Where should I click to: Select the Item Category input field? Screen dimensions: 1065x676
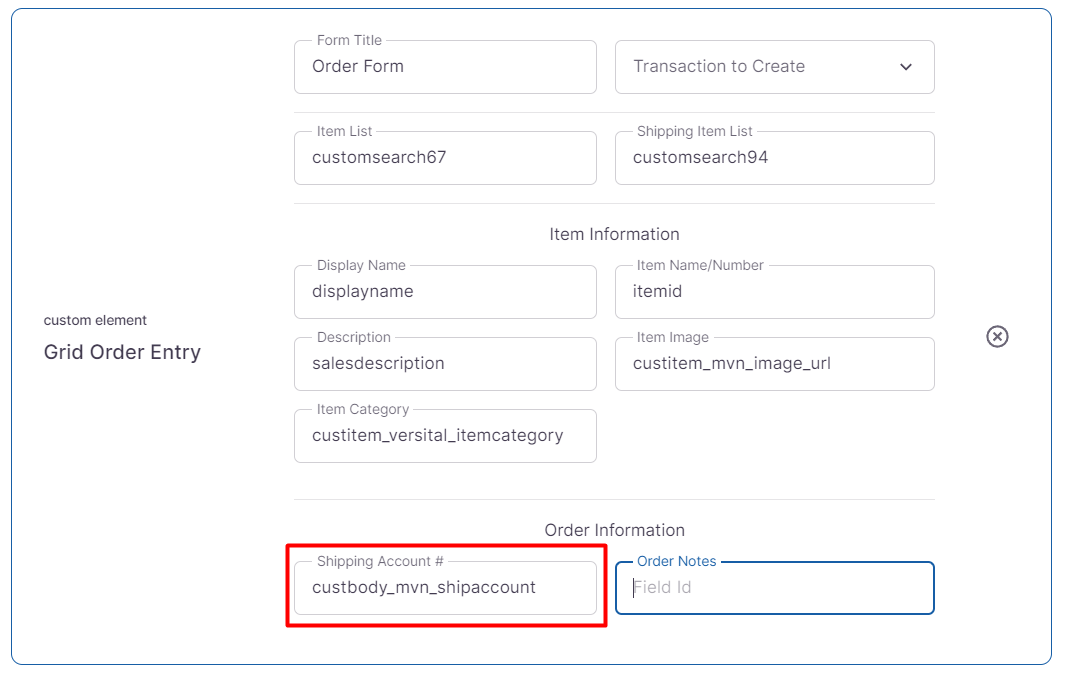point(445,436)
